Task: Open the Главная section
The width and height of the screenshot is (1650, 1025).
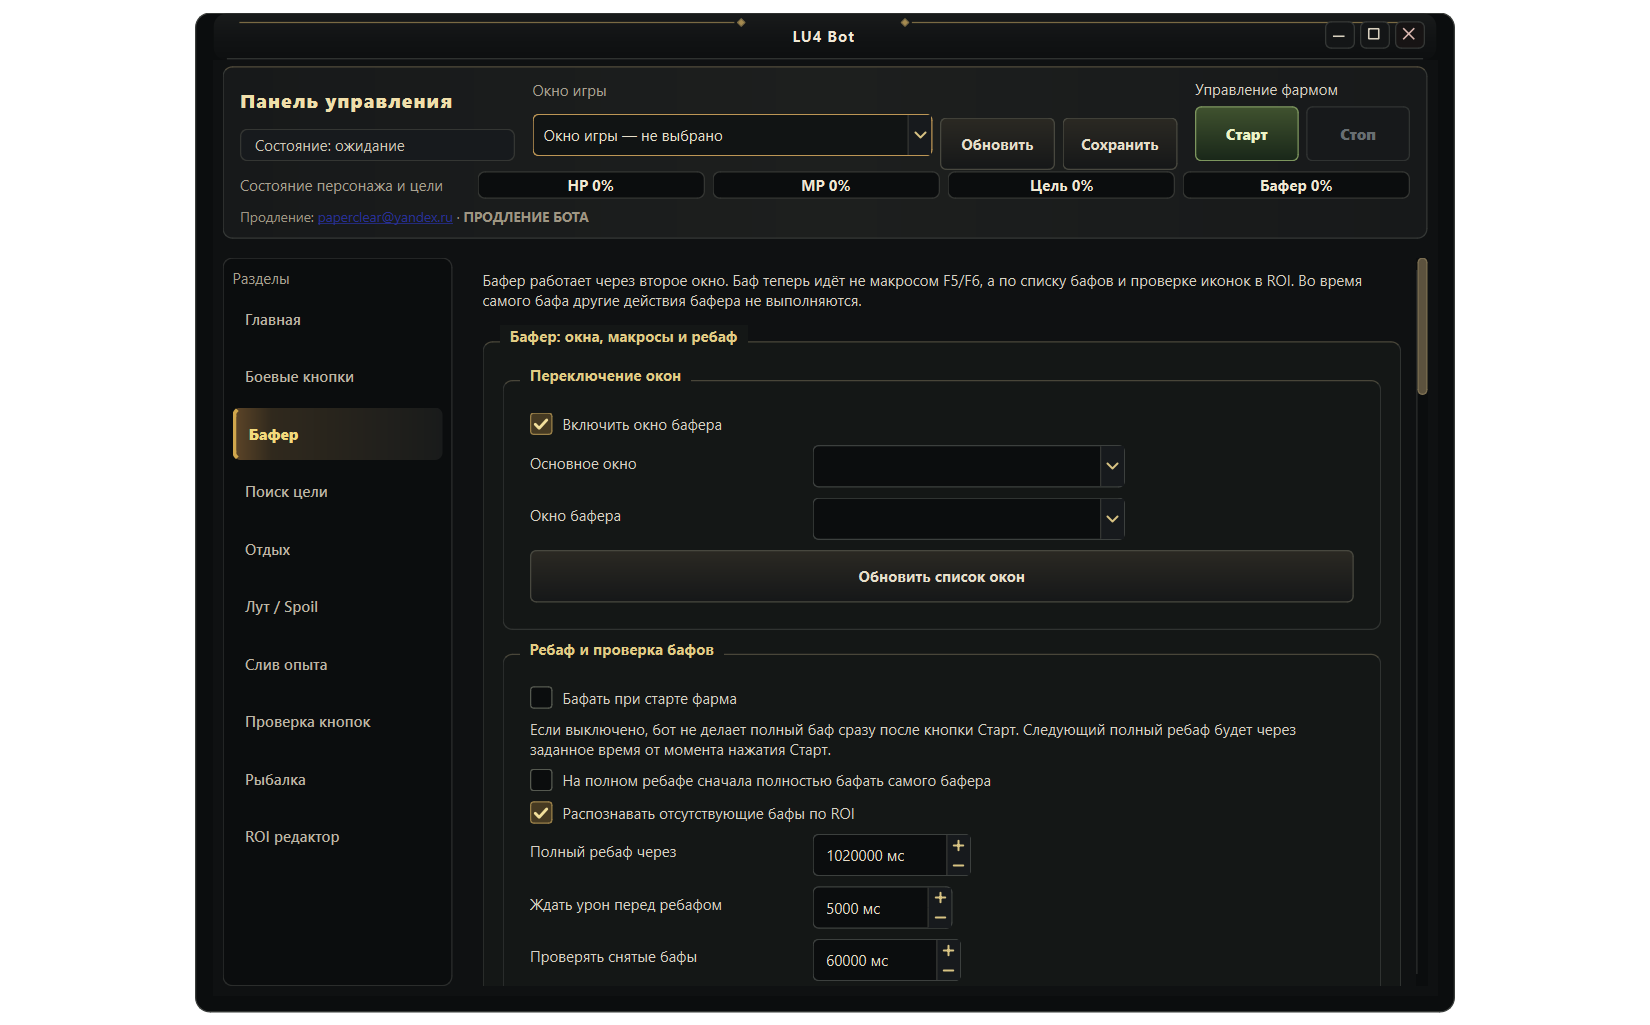Action: (337, 320)
